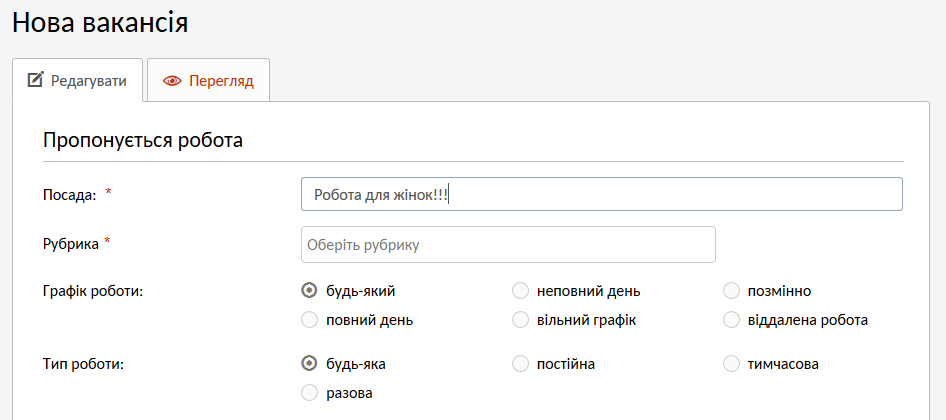This screenshot has height=420, width=946.
Task: Select тимчасова job type radio
Action: (731, 364)
